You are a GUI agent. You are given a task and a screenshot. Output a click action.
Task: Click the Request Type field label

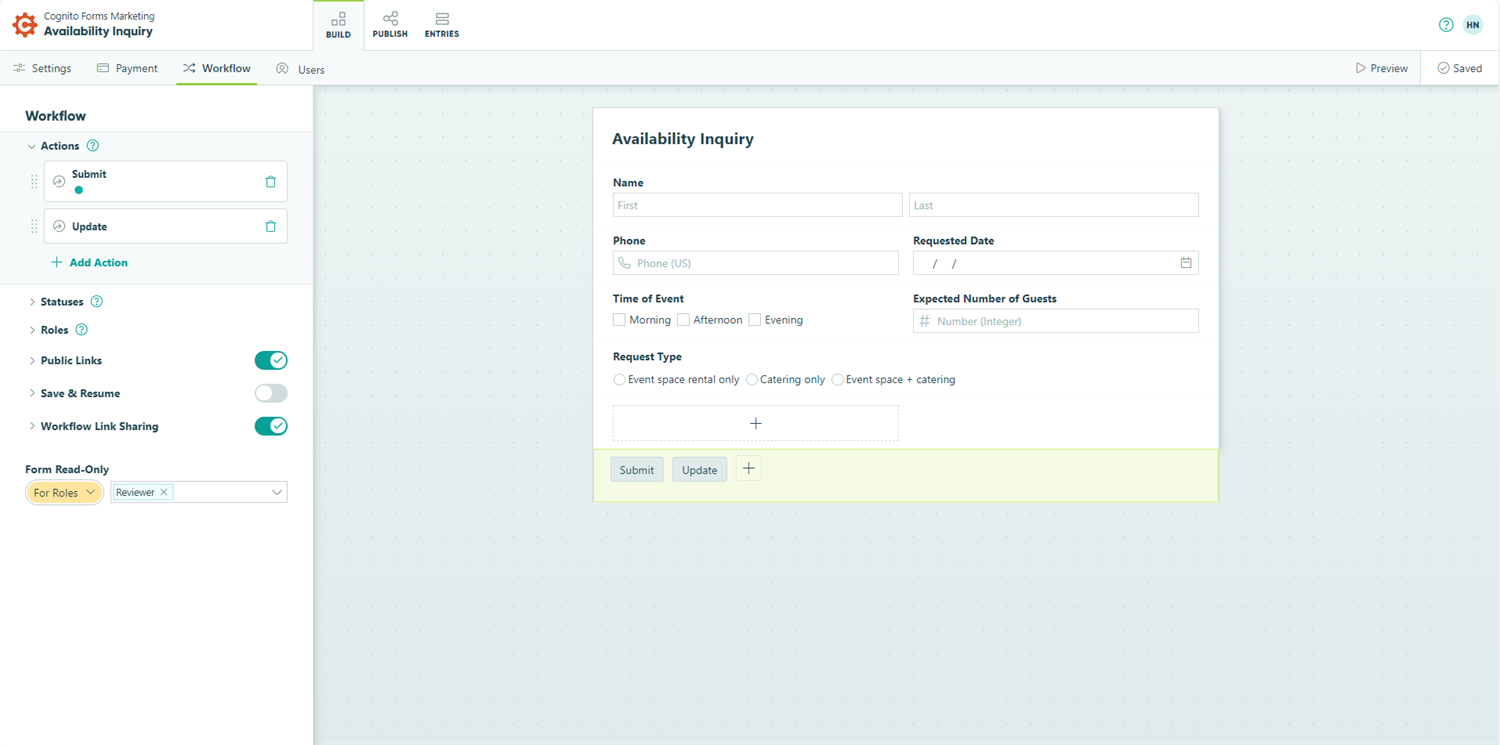pos(647,357)
